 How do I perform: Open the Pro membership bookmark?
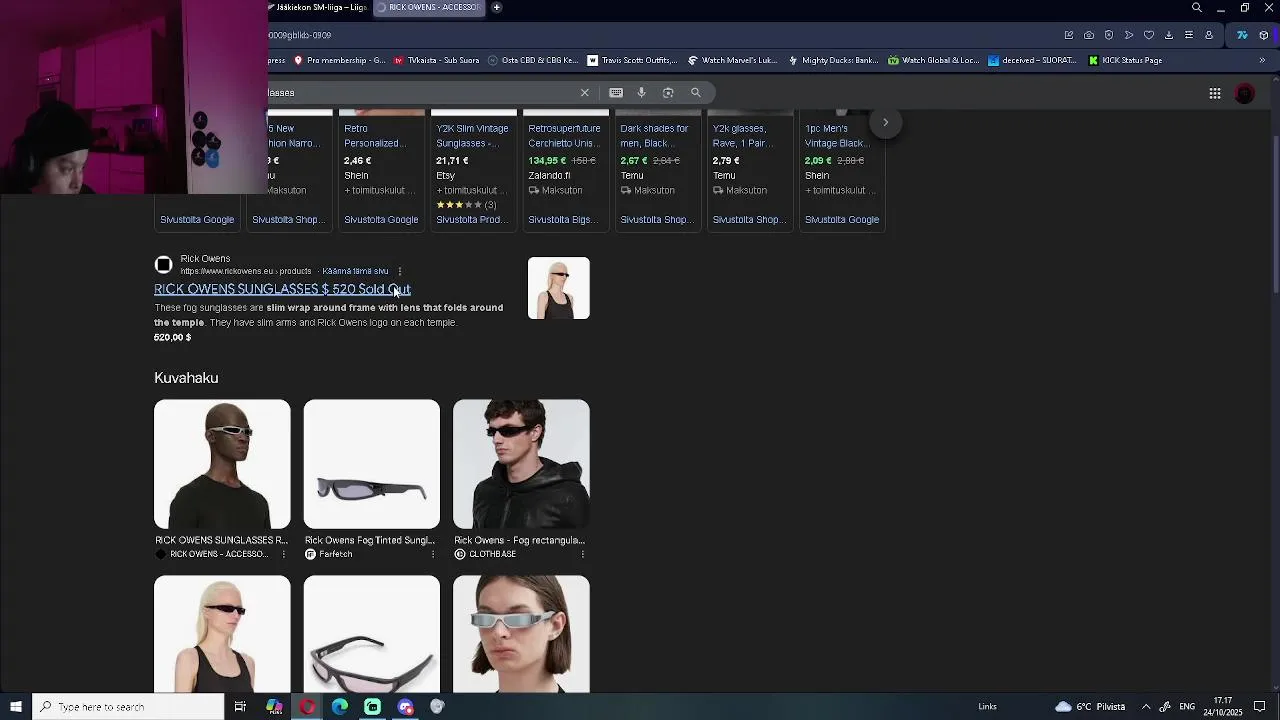(x=340, y=60)
